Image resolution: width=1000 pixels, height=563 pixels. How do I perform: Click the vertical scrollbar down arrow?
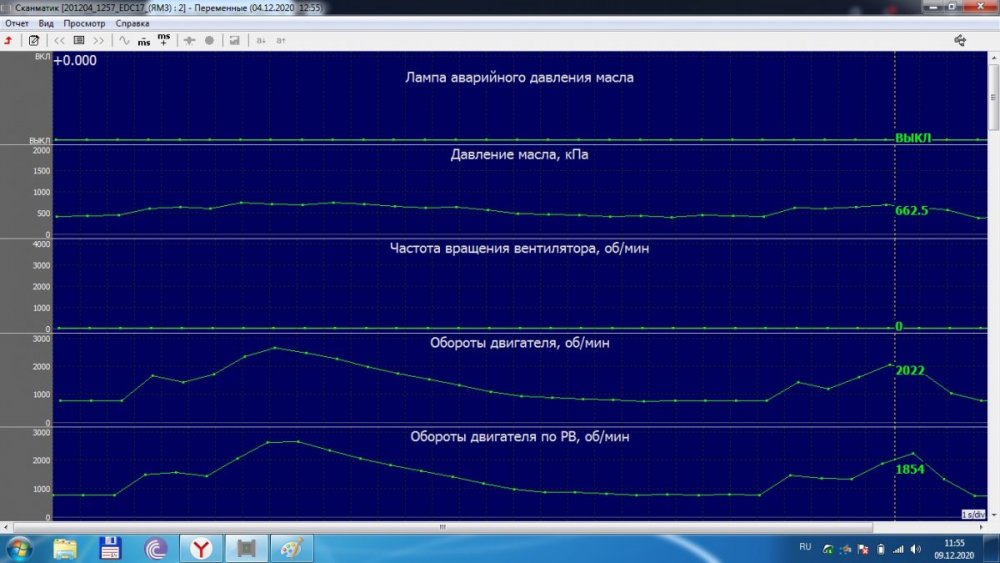pos(994,515)
